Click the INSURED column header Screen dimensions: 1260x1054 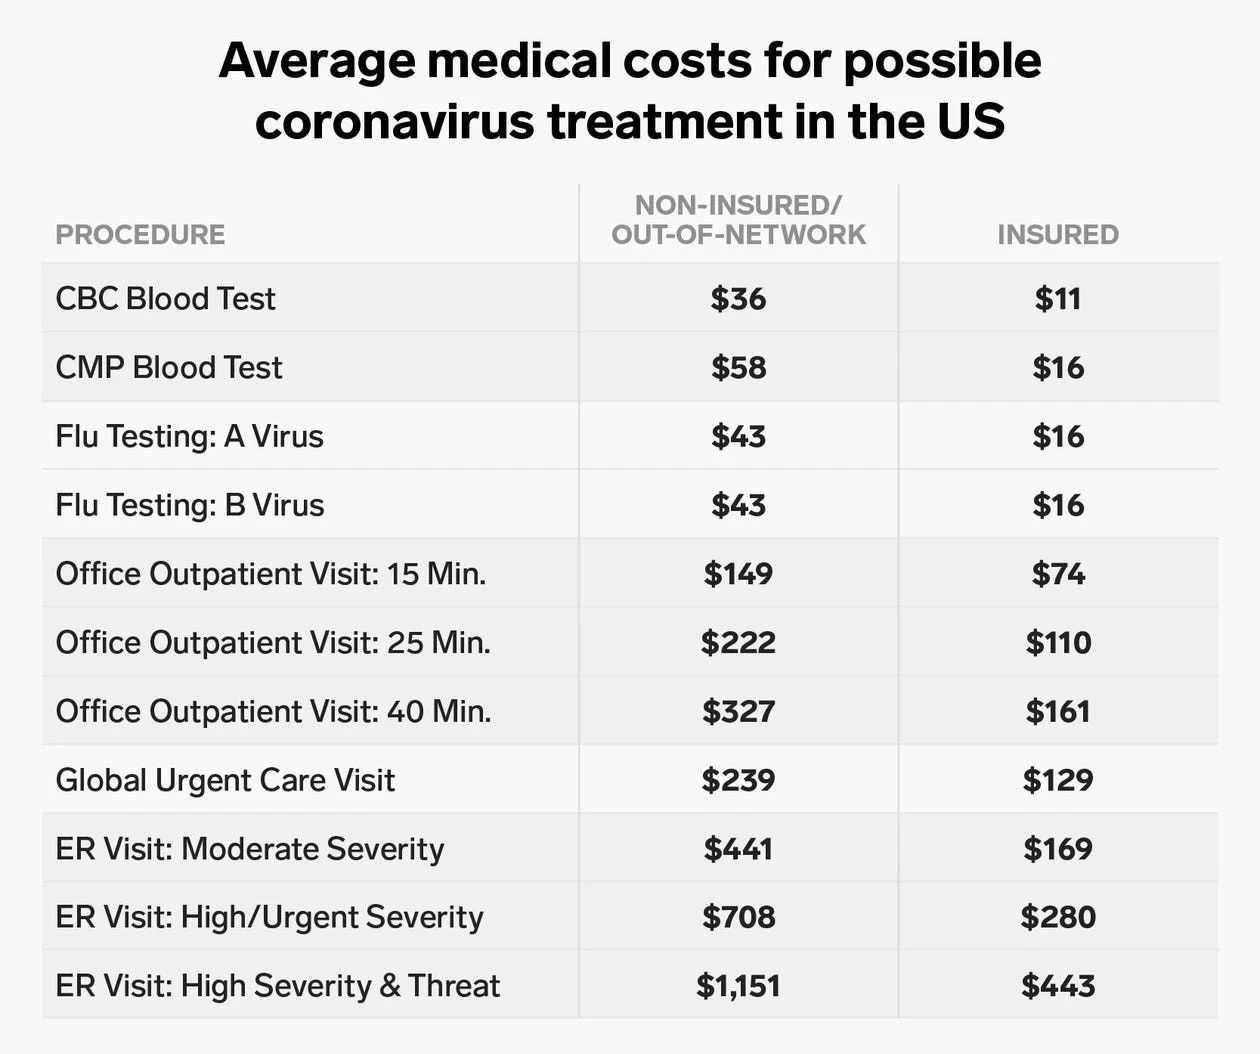coord(1058,235)
